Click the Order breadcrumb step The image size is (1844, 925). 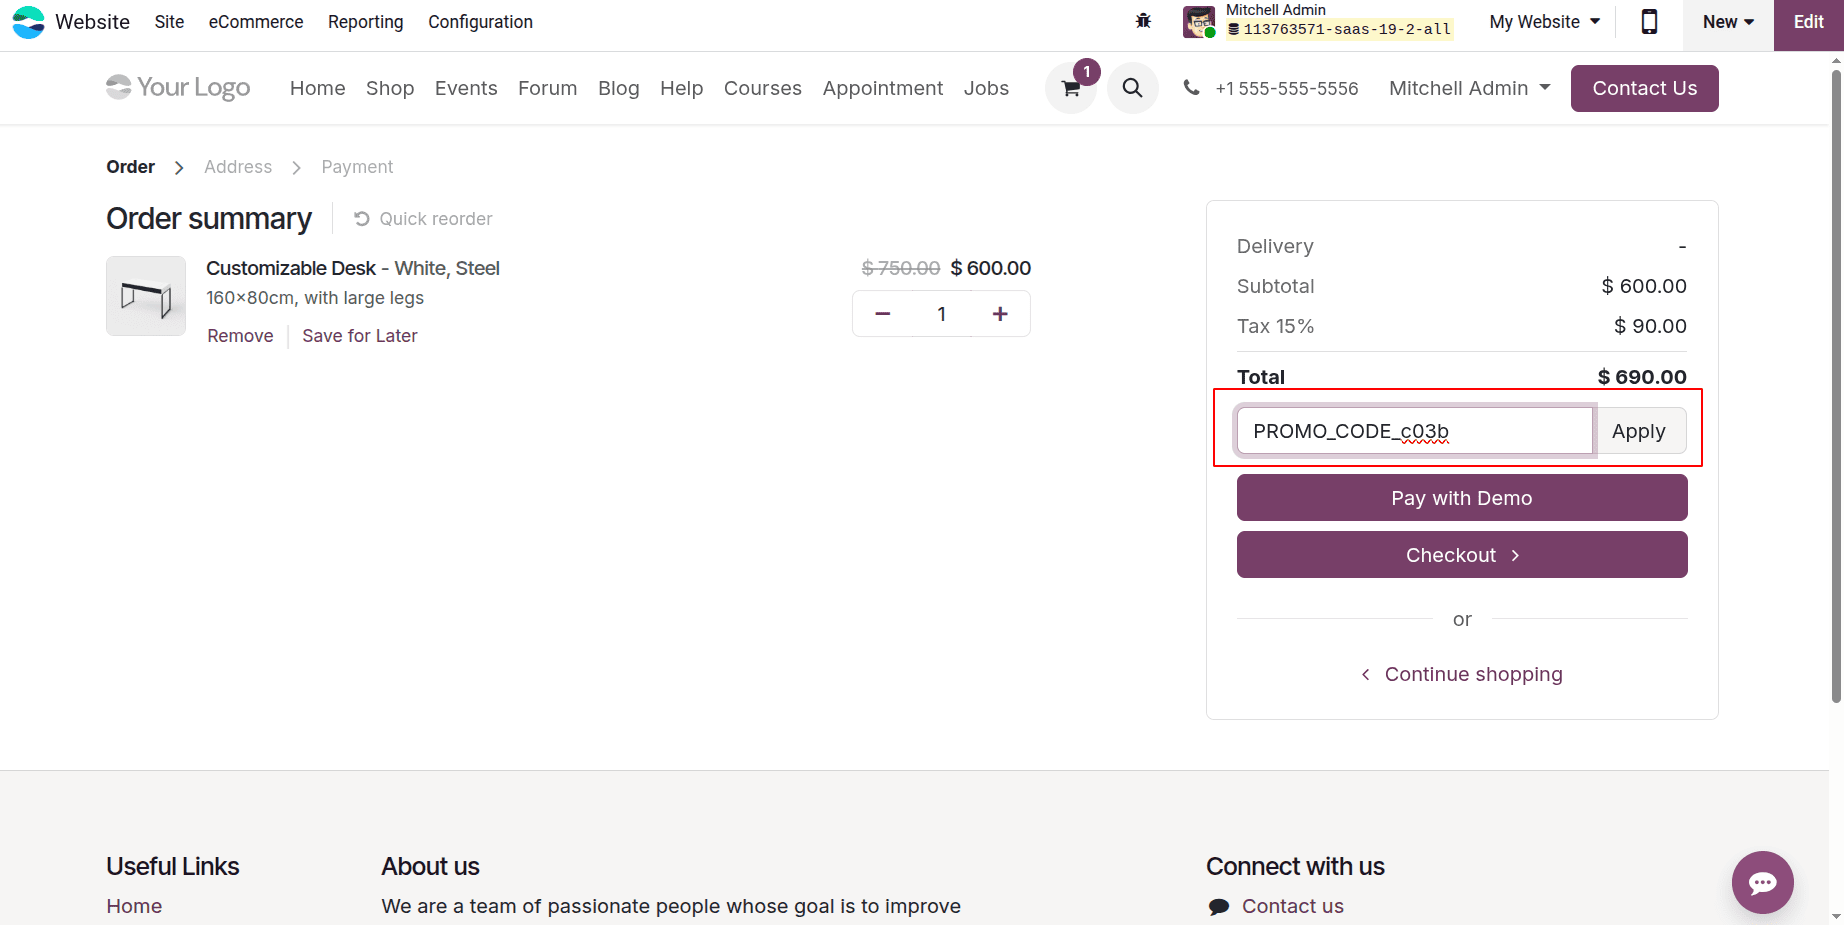point(131,167)
